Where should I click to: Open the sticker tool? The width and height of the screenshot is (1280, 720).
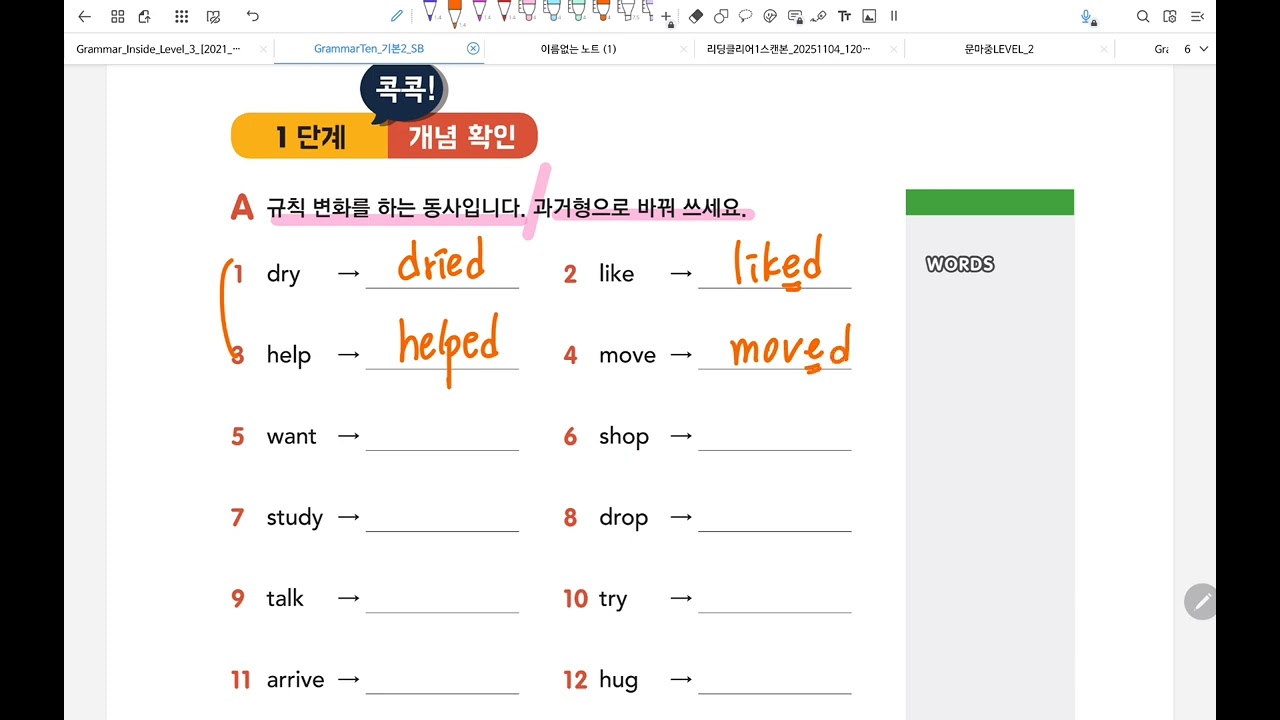coord(770,16)
